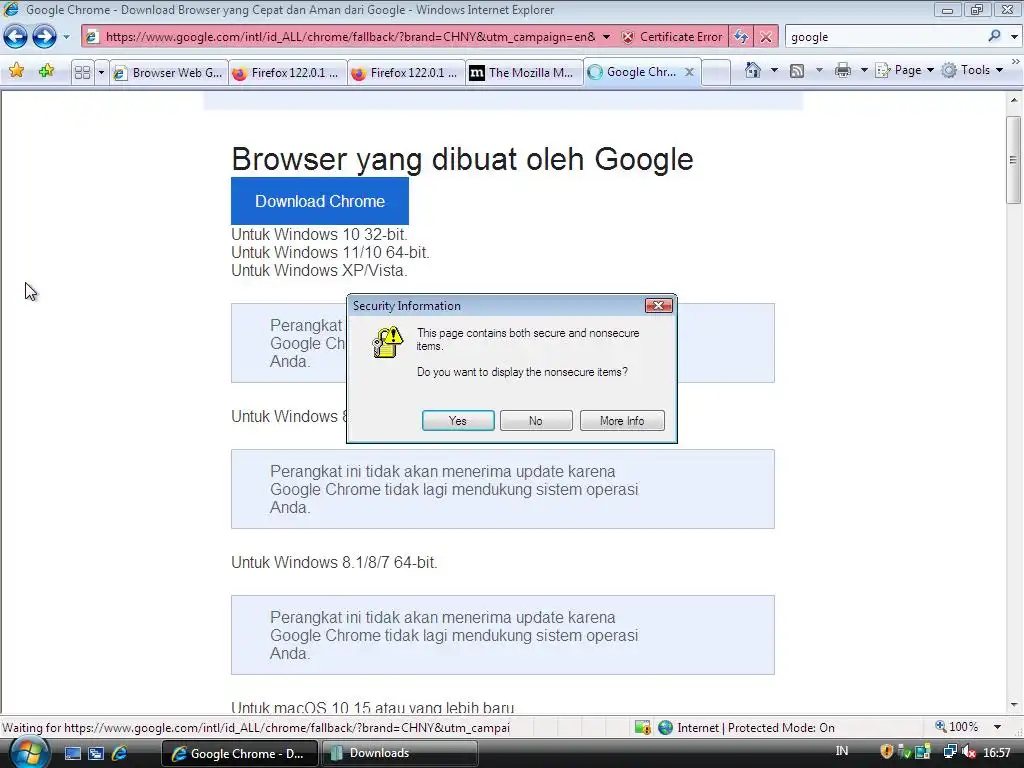The height and width of the screenshot is (768, 1024).
Task: Click the muted volume tray icon
Action: tap(969, 752)
